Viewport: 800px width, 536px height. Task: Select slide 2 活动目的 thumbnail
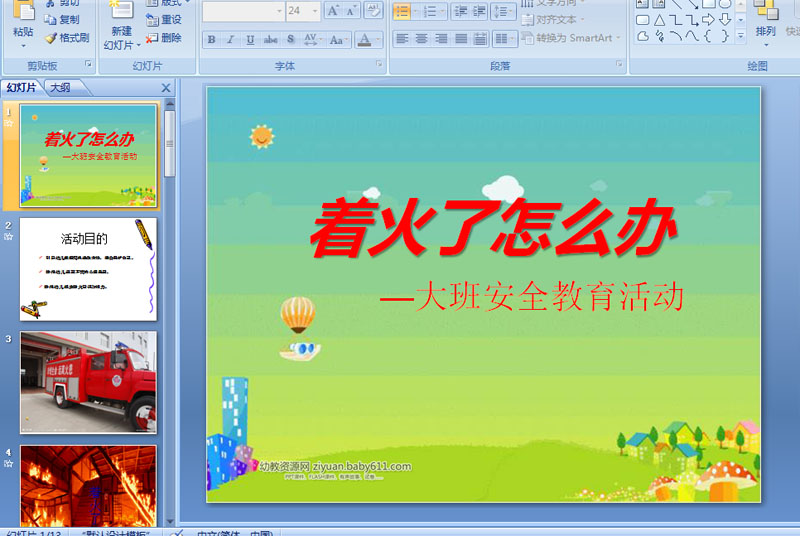88,269
